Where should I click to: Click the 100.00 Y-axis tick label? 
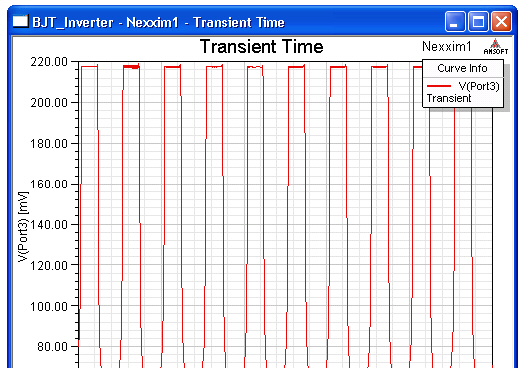(x=49, y=306)
